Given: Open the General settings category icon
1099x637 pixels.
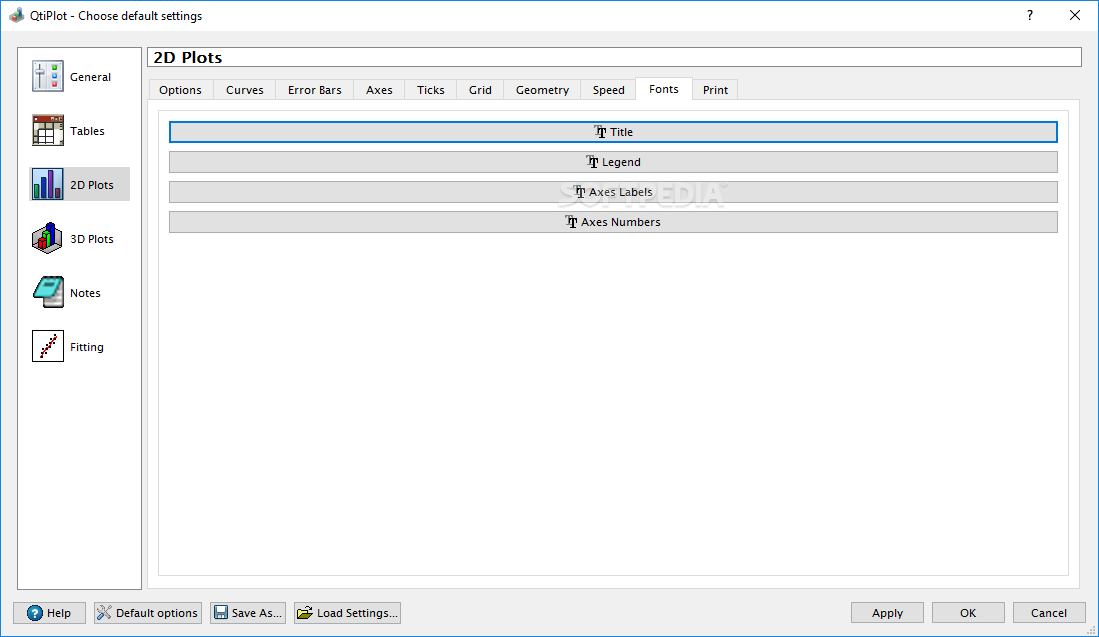Looking at the screenshot, I should (48, 76).
